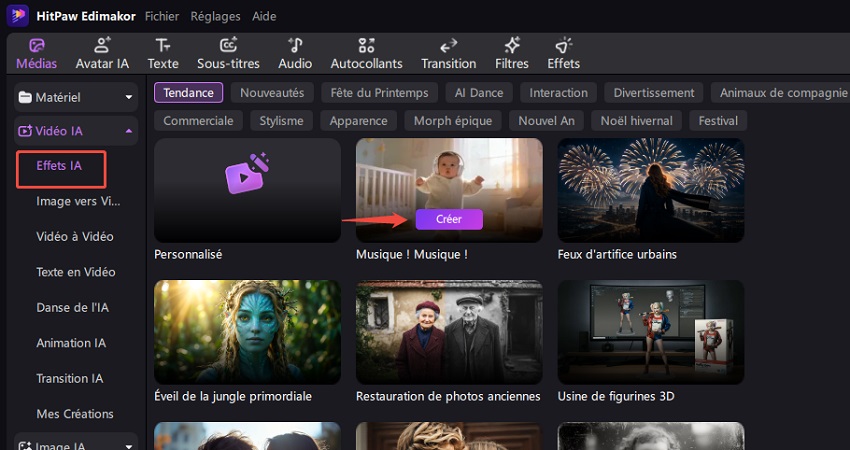Click the Personnalisé label text

188,254
